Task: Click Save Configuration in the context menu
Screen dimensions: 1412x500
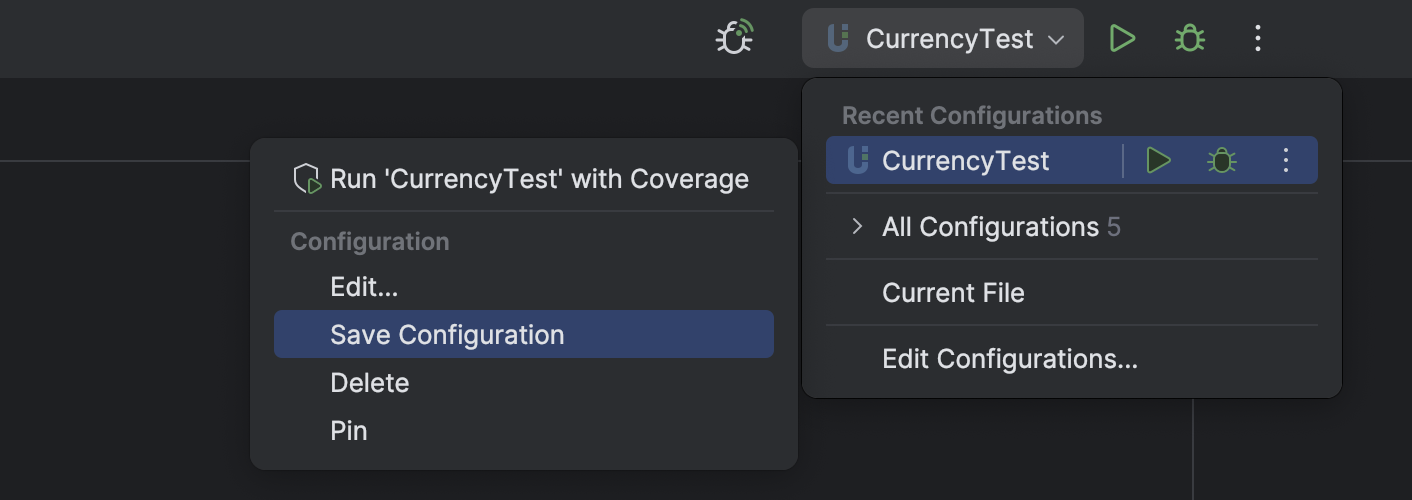Action: (x=447, y=335)
